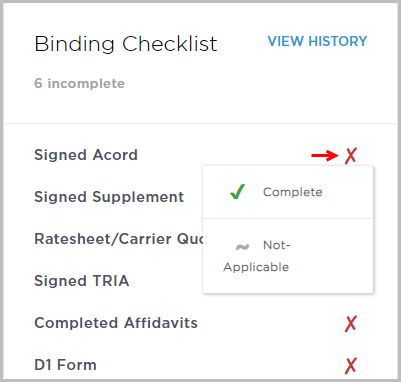Click the red arrow pointing to X
The image size is (401, 382).
(x=325, y=155)
